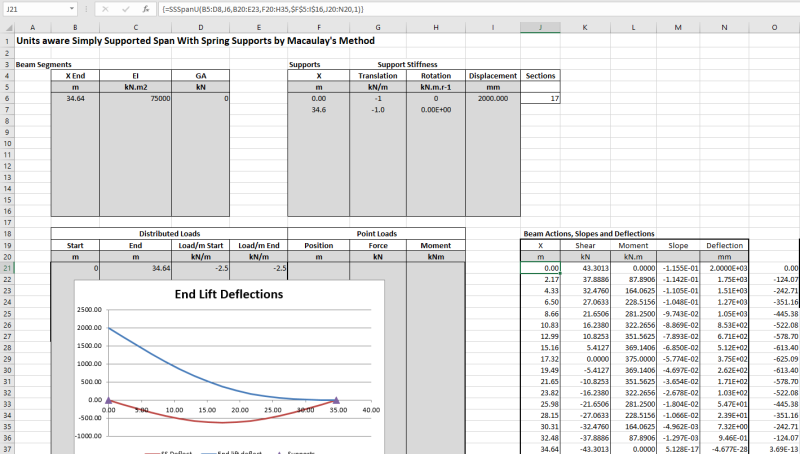Click the Load/m Start value -2.5
The image size is (800, 454).
click(x=201, y=268)
